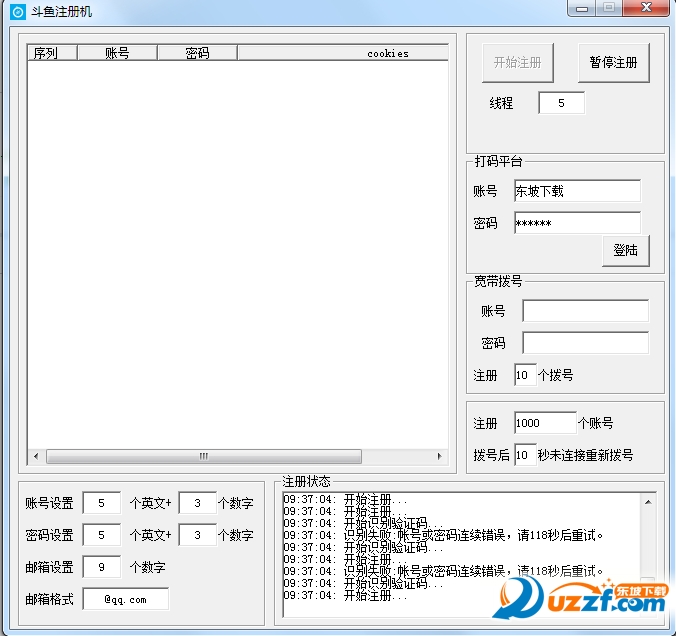Click the 拨号后 seconds field
Screen dimensions: 676x636
point(525,454)
